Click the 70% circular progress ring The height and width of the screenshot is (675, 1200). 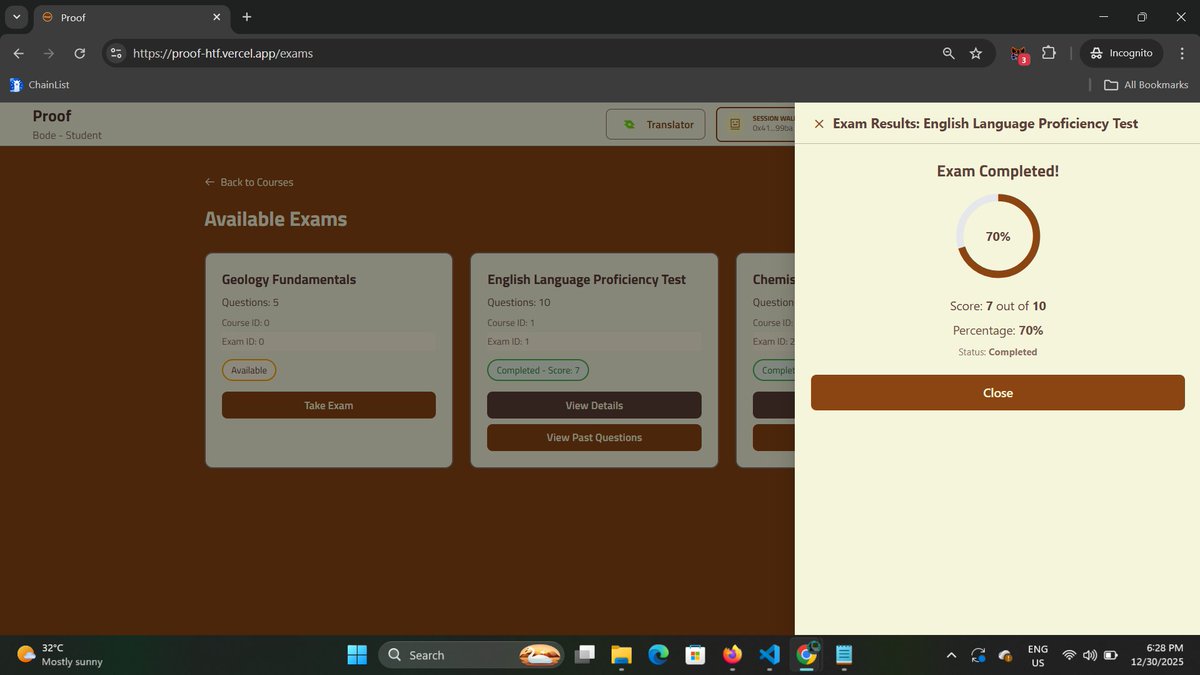pos(998,236)
